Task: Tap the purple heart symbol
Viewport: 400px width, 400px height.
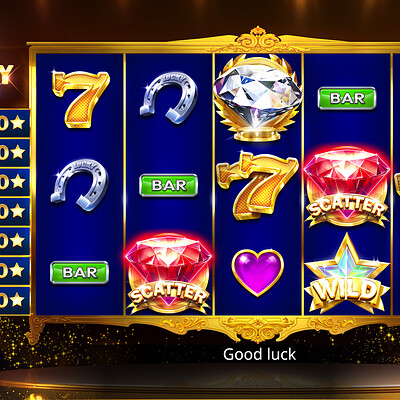Action: coord(258,272)
